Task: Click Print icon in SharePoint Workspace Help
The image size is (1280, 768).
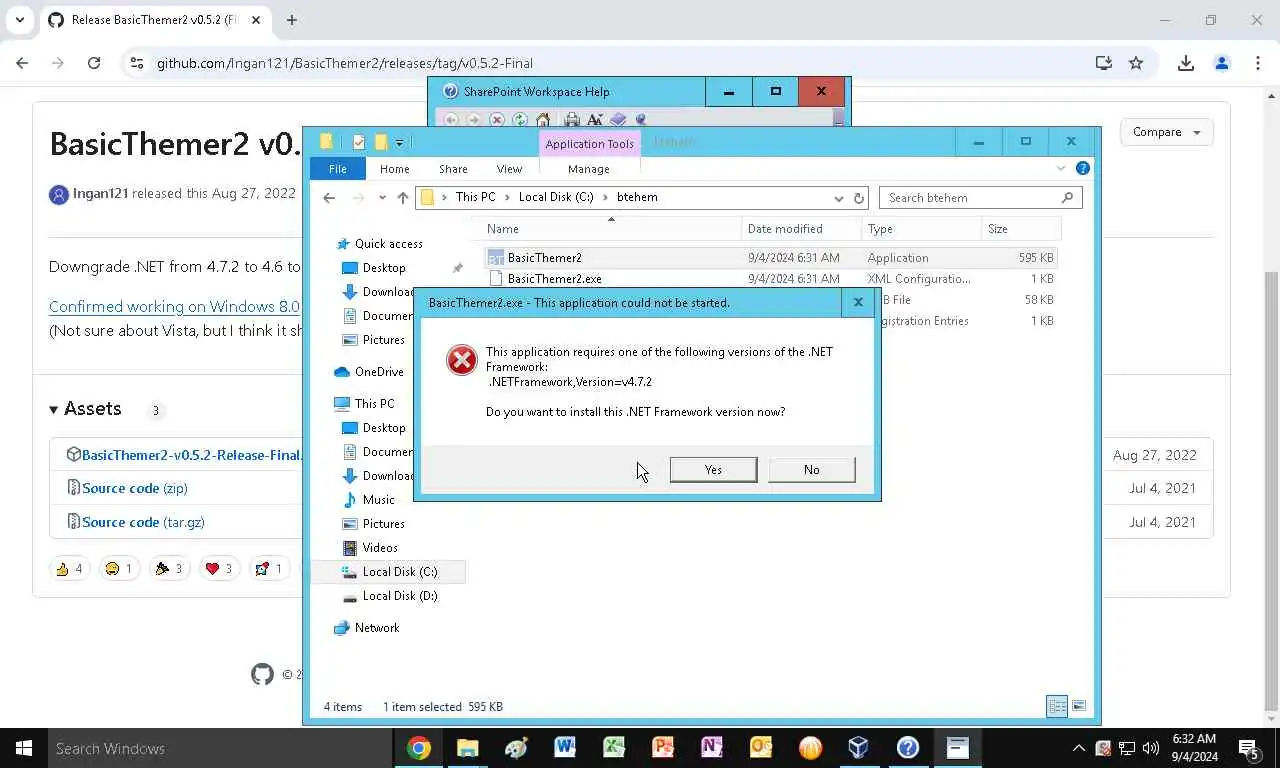Action: click(571, 120)
